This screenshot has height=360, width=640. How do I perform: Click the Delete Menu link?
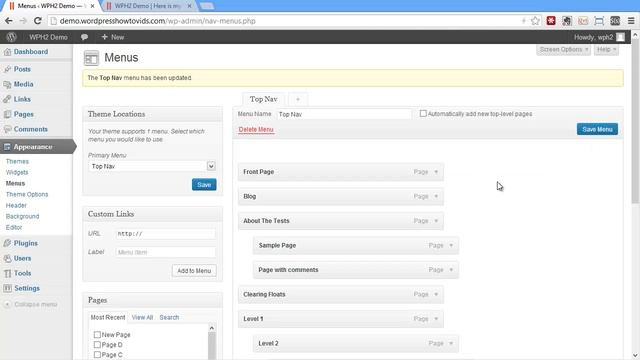(256, 129)
